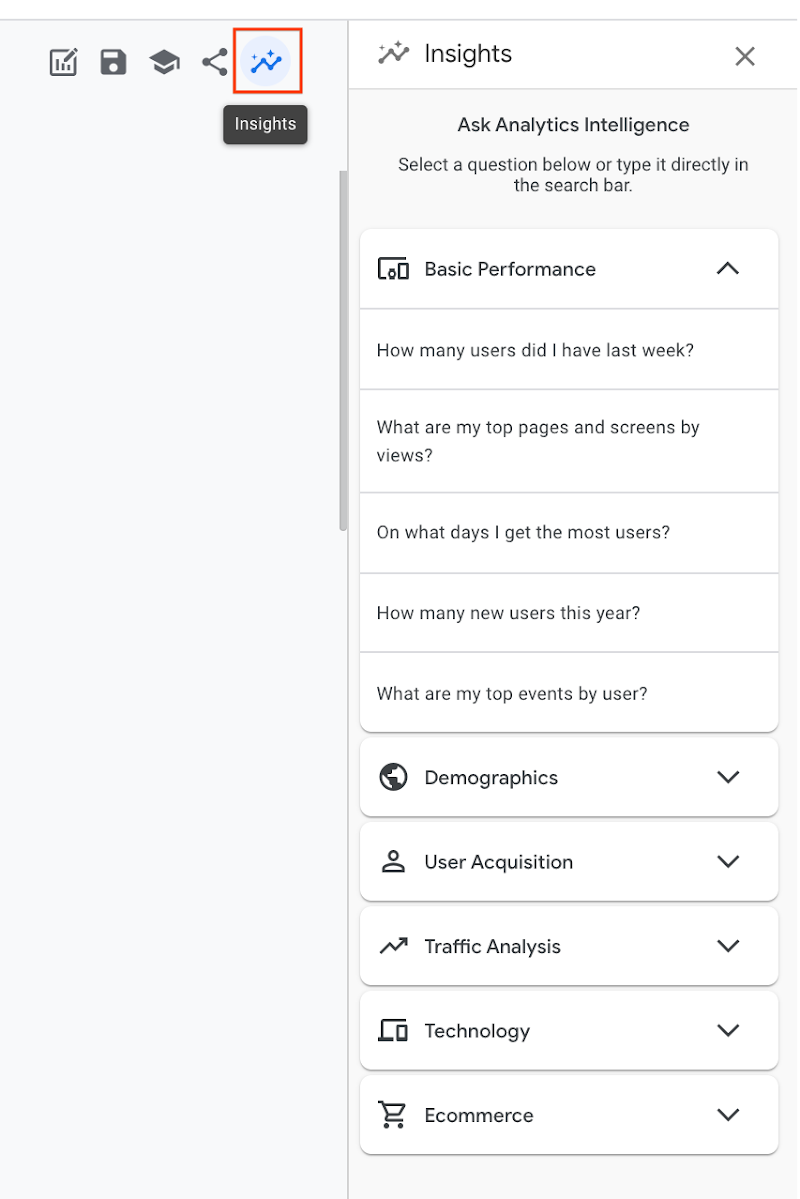Select 'What are my top pages and screens' question

point(538,441)
